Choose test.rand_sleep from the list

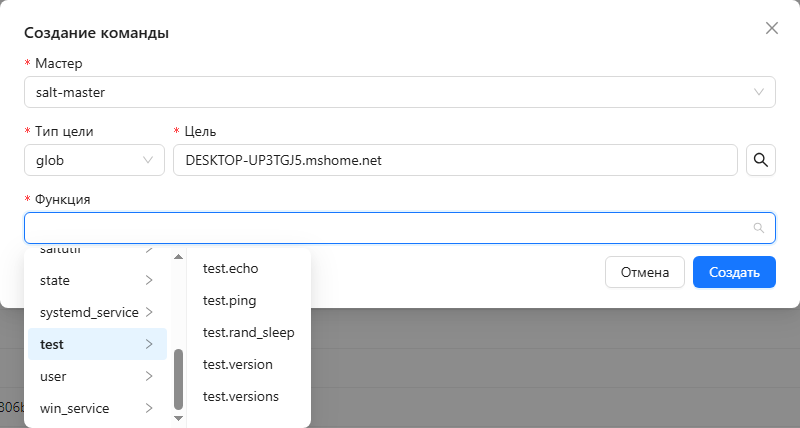[x=248, y=332]
